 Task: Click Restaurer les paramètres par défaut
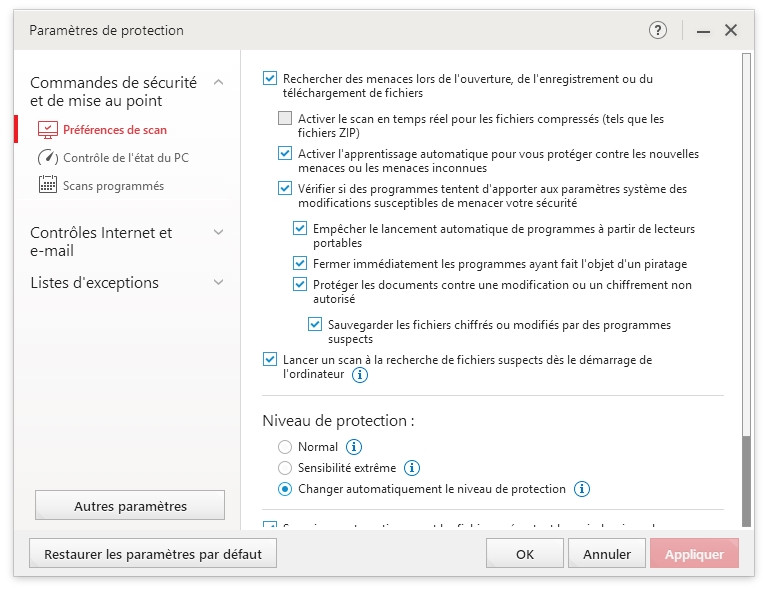153,553
